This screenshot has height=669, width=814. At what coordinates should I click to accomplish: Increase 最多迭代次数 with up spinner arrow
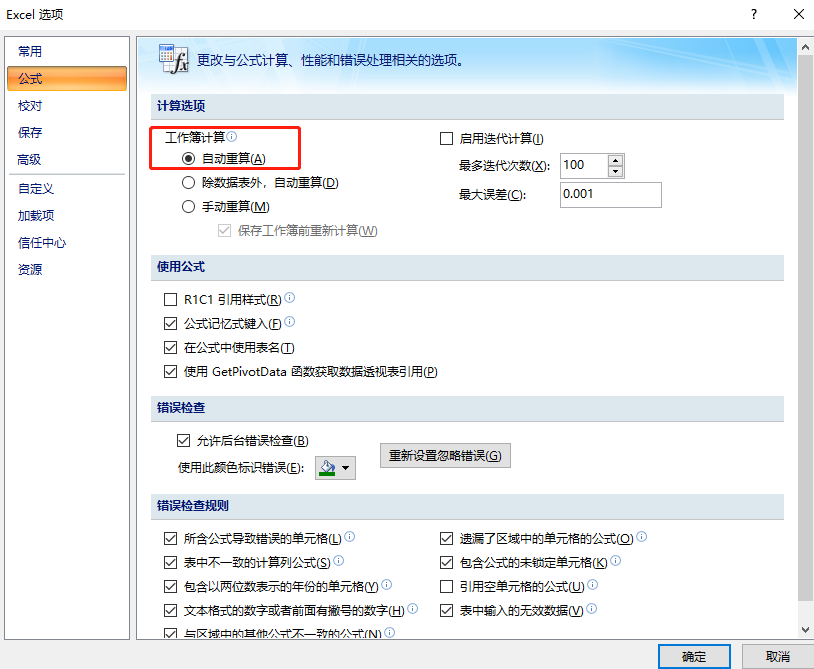(616, 161)
